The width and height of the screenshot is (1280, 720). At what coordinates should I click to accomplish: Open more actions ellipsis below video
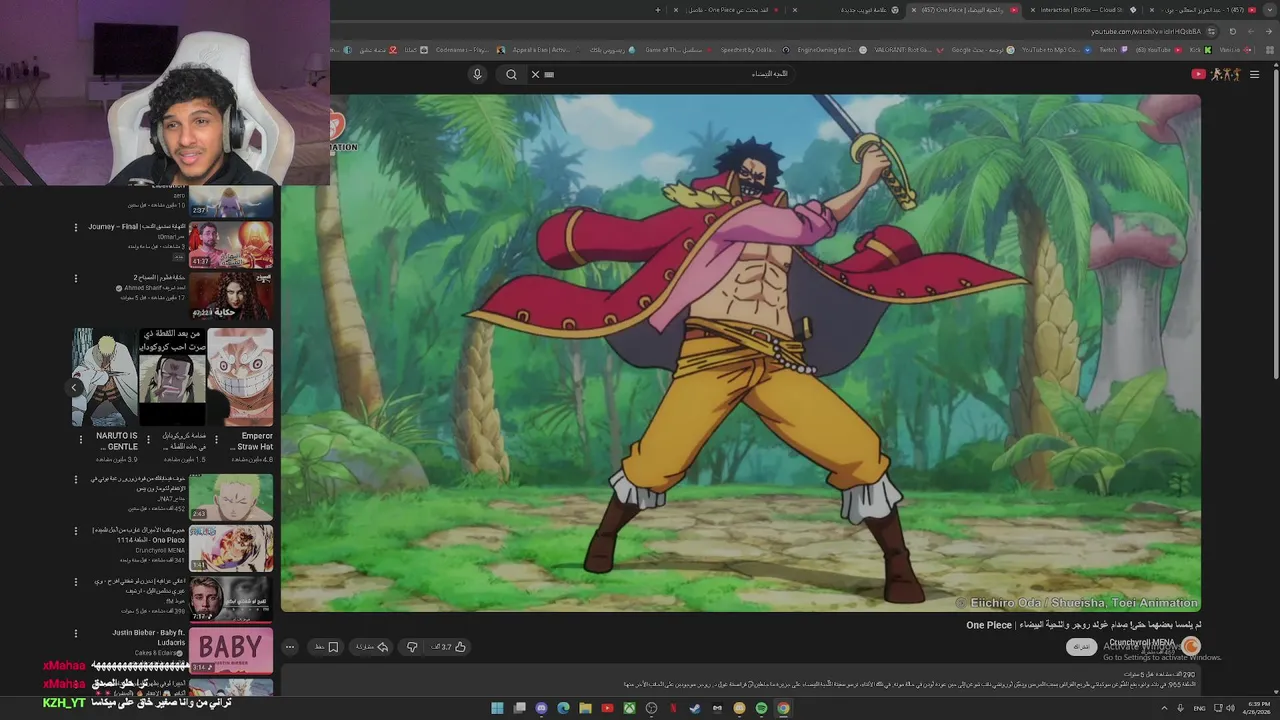290,647
